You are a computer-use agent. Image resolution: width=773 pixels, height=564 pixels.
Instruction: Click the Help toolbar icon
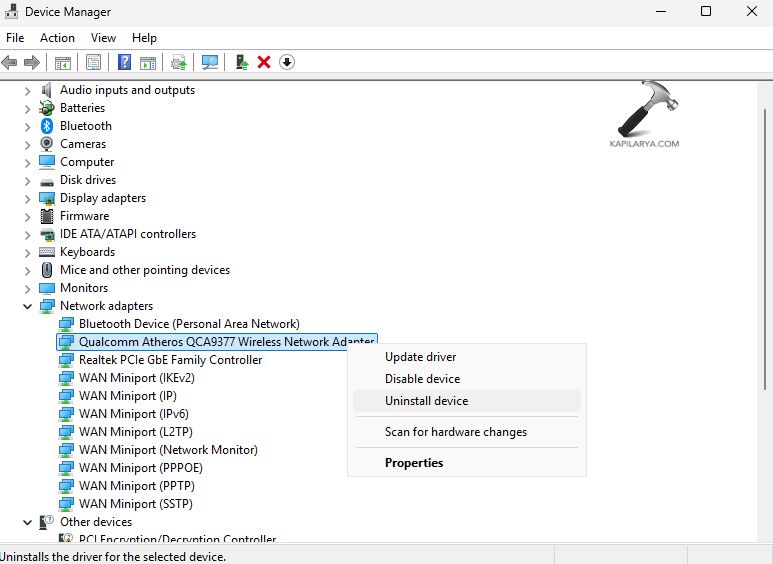[x=124, y=62]
